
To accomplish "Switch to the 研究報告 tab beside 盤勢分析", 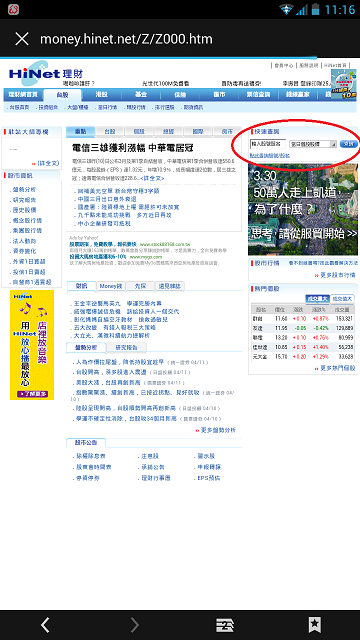I will point(126,348).
